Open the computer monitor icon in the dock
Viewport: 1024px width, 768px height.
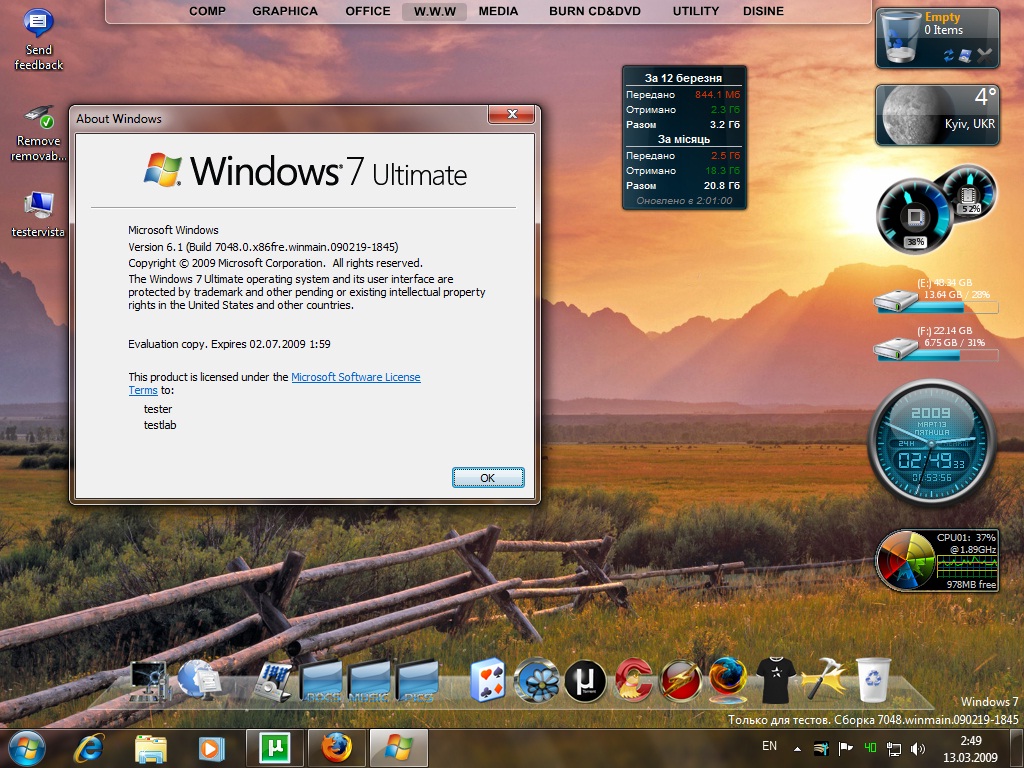tap(149, 681)
